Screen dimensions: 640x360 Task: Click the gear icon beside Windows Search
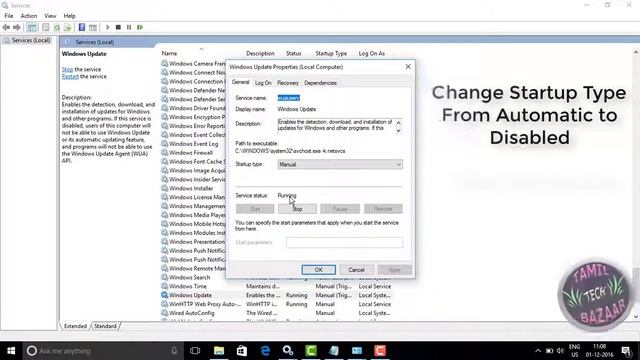164,277
